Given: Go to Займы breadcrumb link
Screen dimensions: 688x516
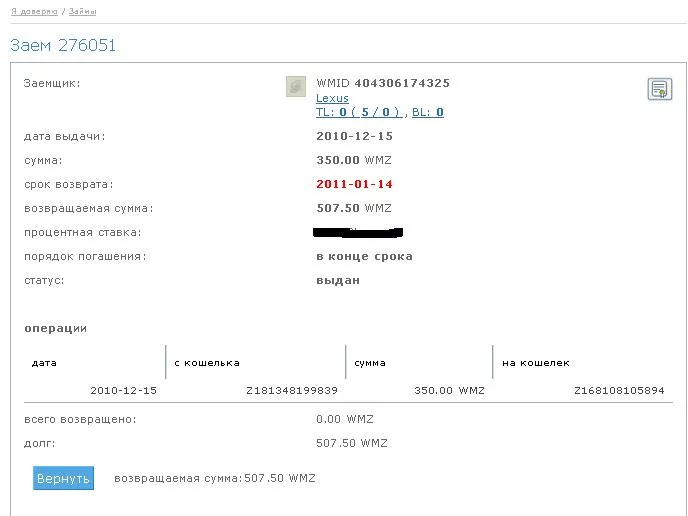Looking at the screenshot, I should click(x=82, y=11).
